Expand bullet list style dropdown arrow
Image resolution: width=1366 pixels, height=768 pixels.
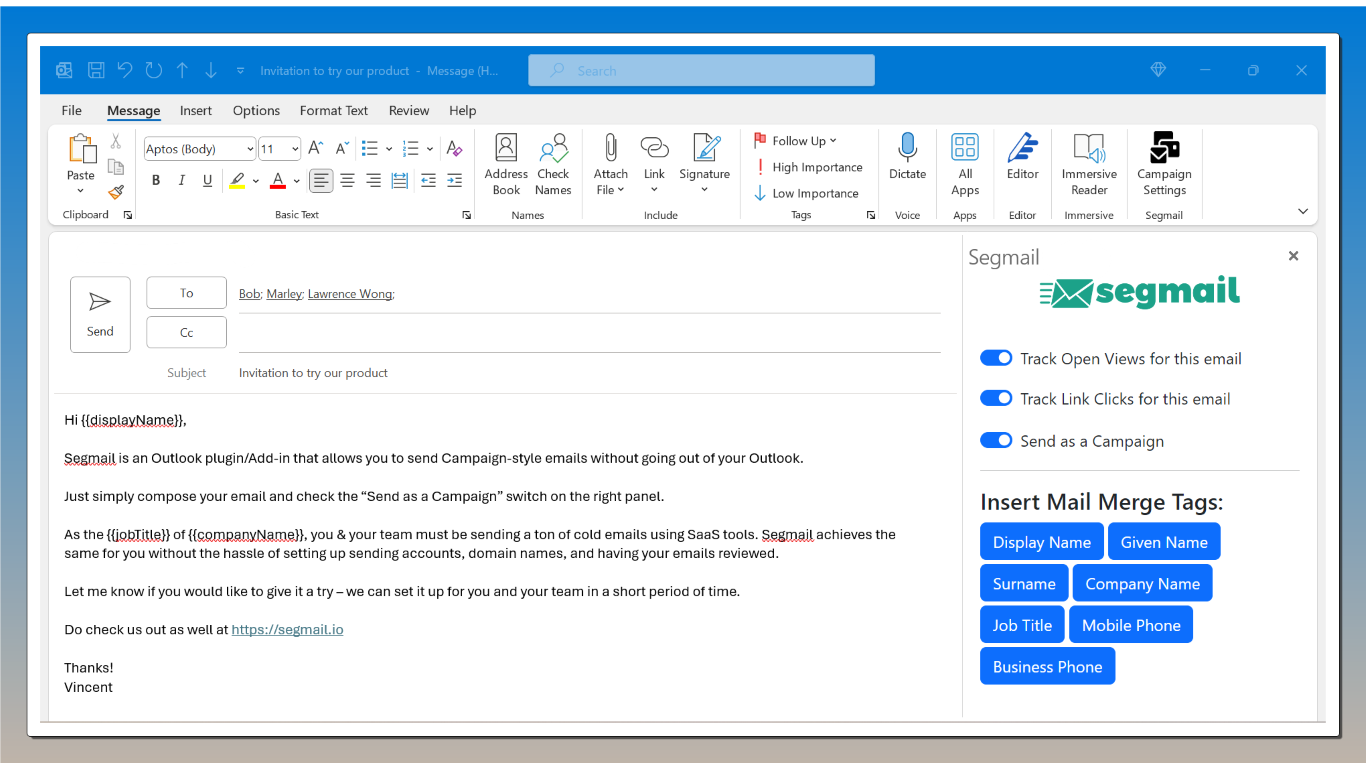(388, 149)
